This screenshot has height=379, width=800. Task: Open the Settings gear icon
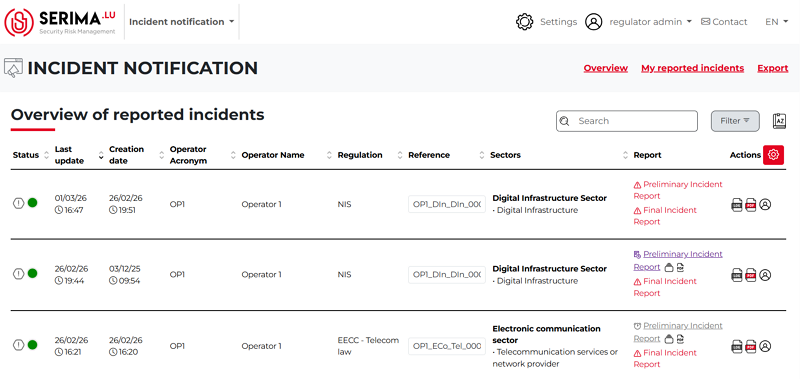(524, 22)
